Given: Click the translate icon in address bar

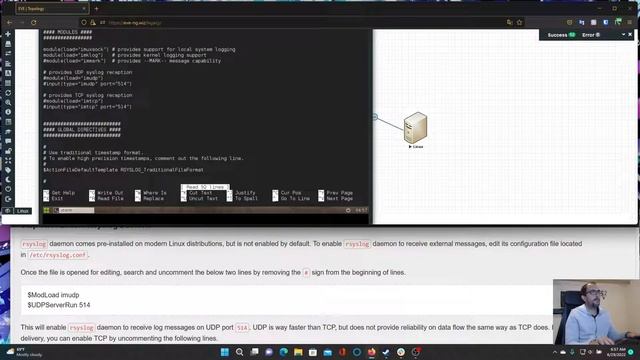Looking at the screenshot, I should point(509,22).
